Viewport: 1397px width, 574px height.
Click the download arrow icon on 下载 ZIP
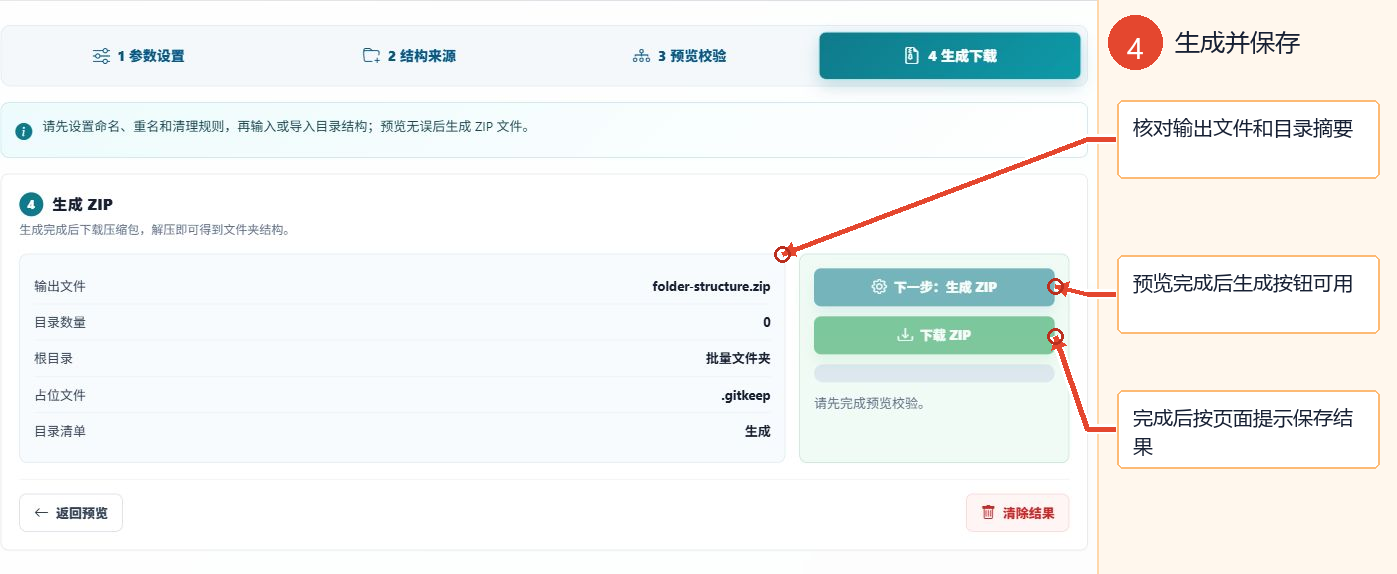905,335
